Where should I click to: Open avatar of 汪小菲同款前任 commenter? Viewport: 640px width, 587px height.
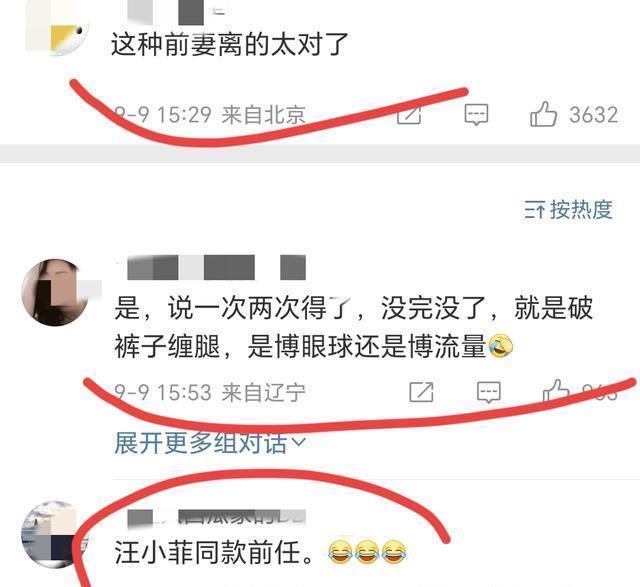54,534
